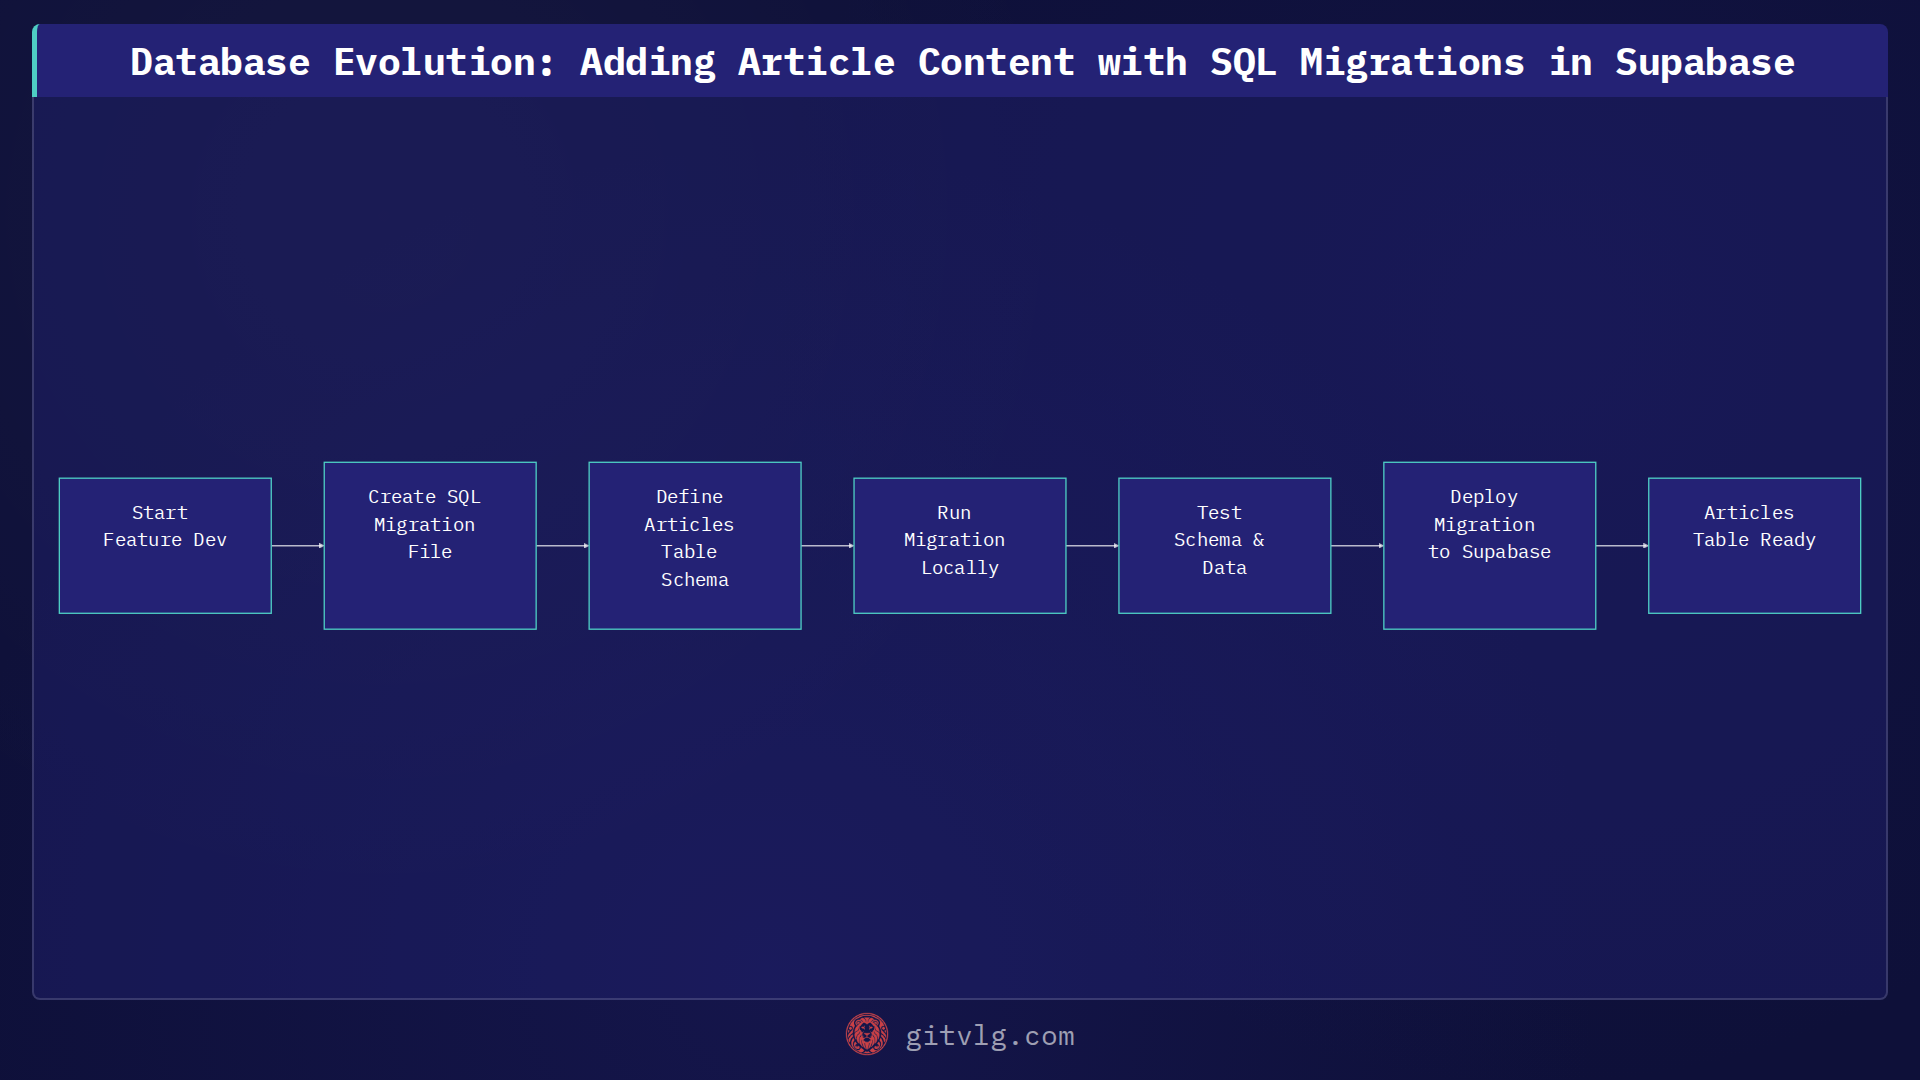Click the Articles Table Ready step
This screenshot has height=1080, width=1920.
tap(1755, 545)
